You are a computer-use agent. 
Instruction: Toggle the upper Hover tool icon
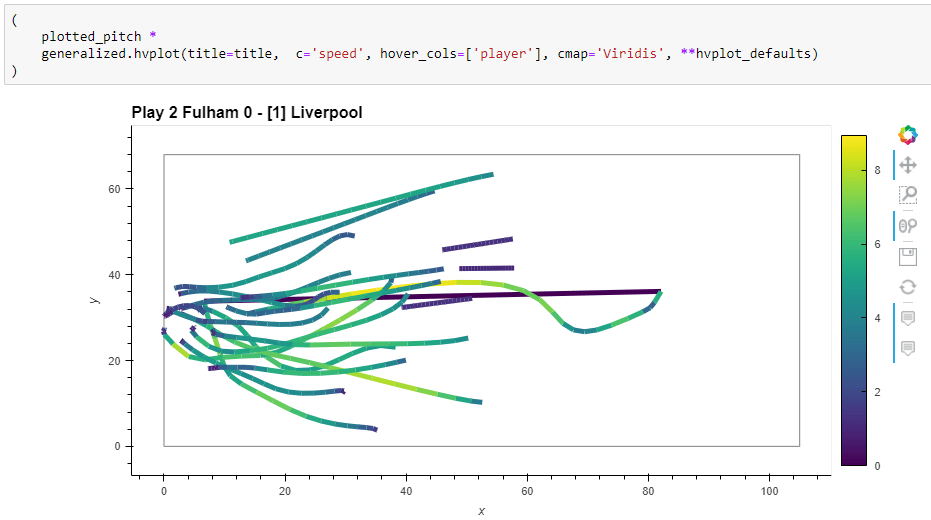(908, 318)
